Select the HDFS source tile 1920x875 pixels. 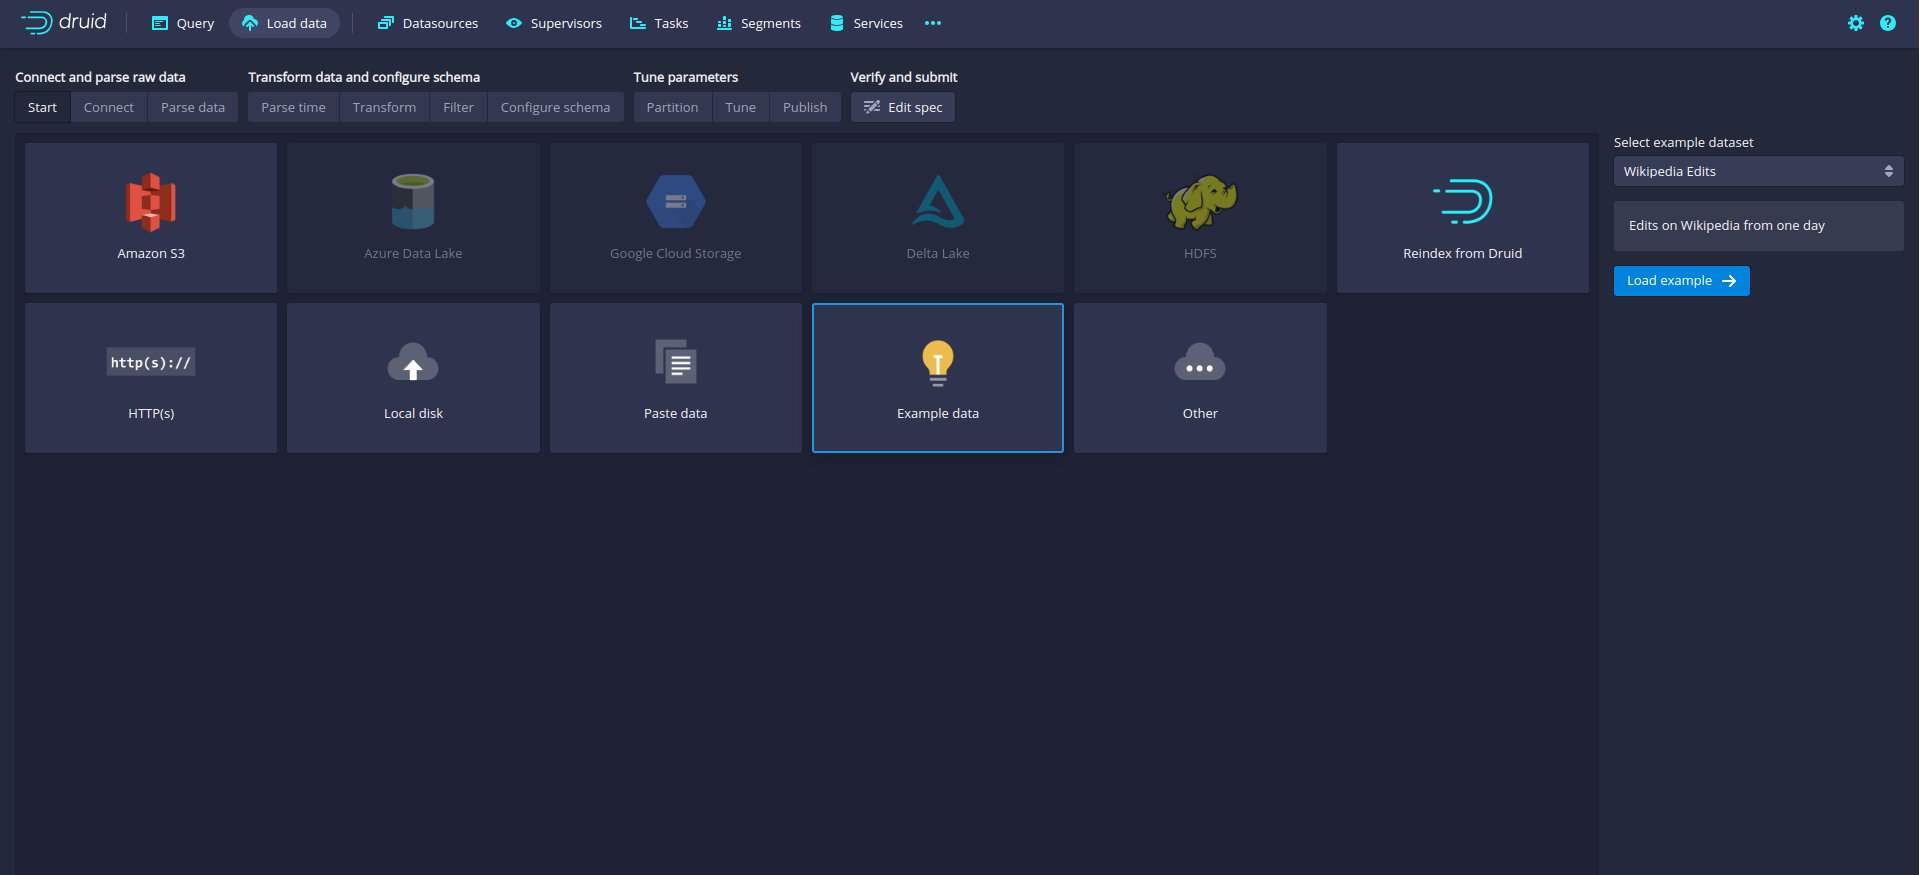pos(1200,218)
